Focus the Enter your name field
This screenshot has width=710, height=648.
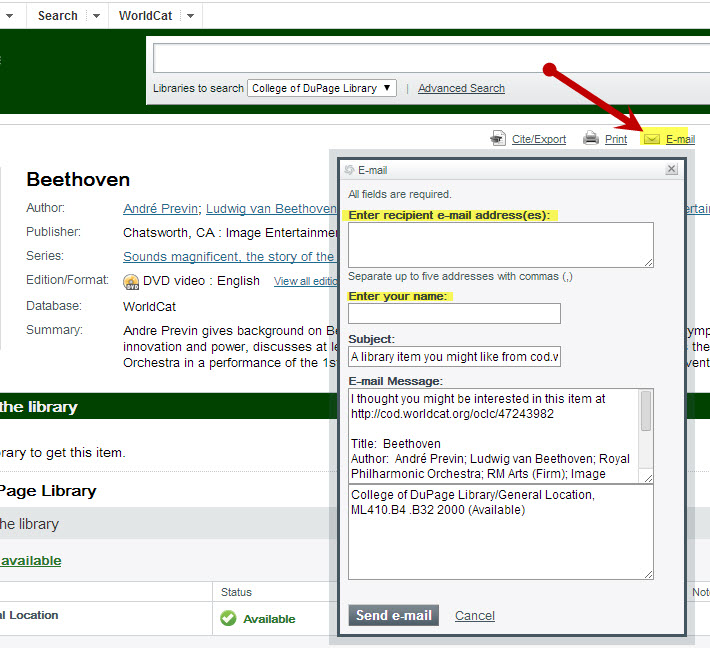[x=454, y=313]
